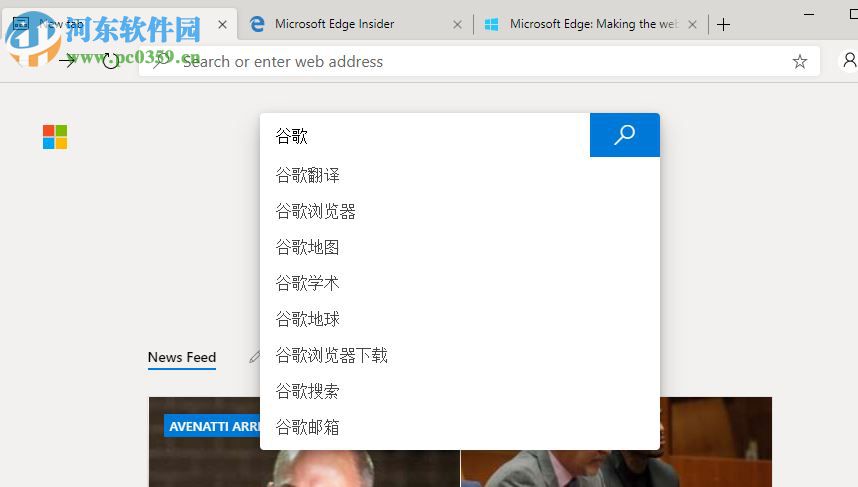Select suggestion 谷歌浏览器下载
The image size is (858, 487).
pos(460,355)
